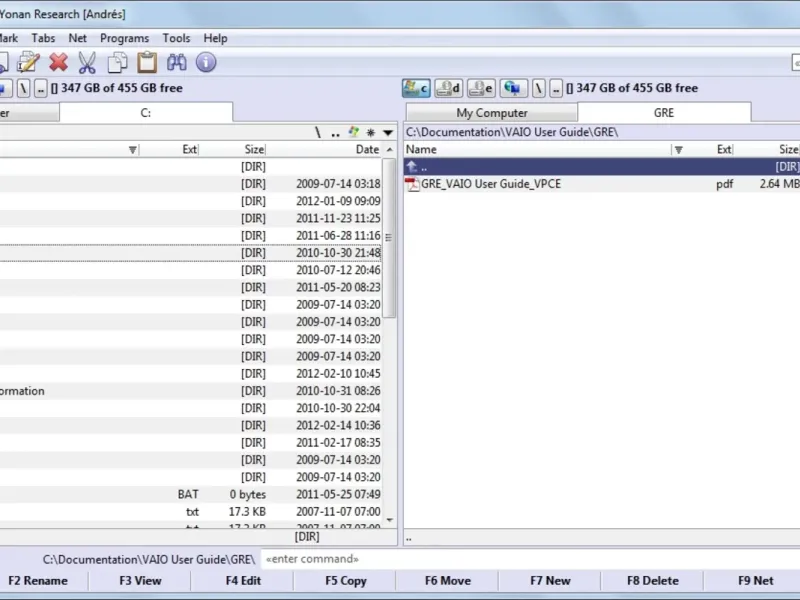The width and height of the screenshot is (800, 600).
Task: Click F4 Edit button
Action: pos(243,581)
